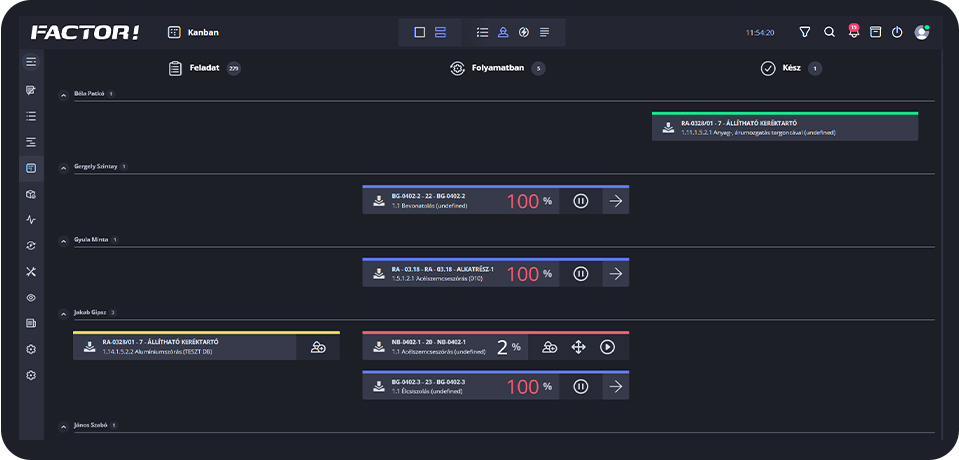Pause the BG-0402-2 Bevonatolás task
959x460 pixels.
[x=581, y=201]
